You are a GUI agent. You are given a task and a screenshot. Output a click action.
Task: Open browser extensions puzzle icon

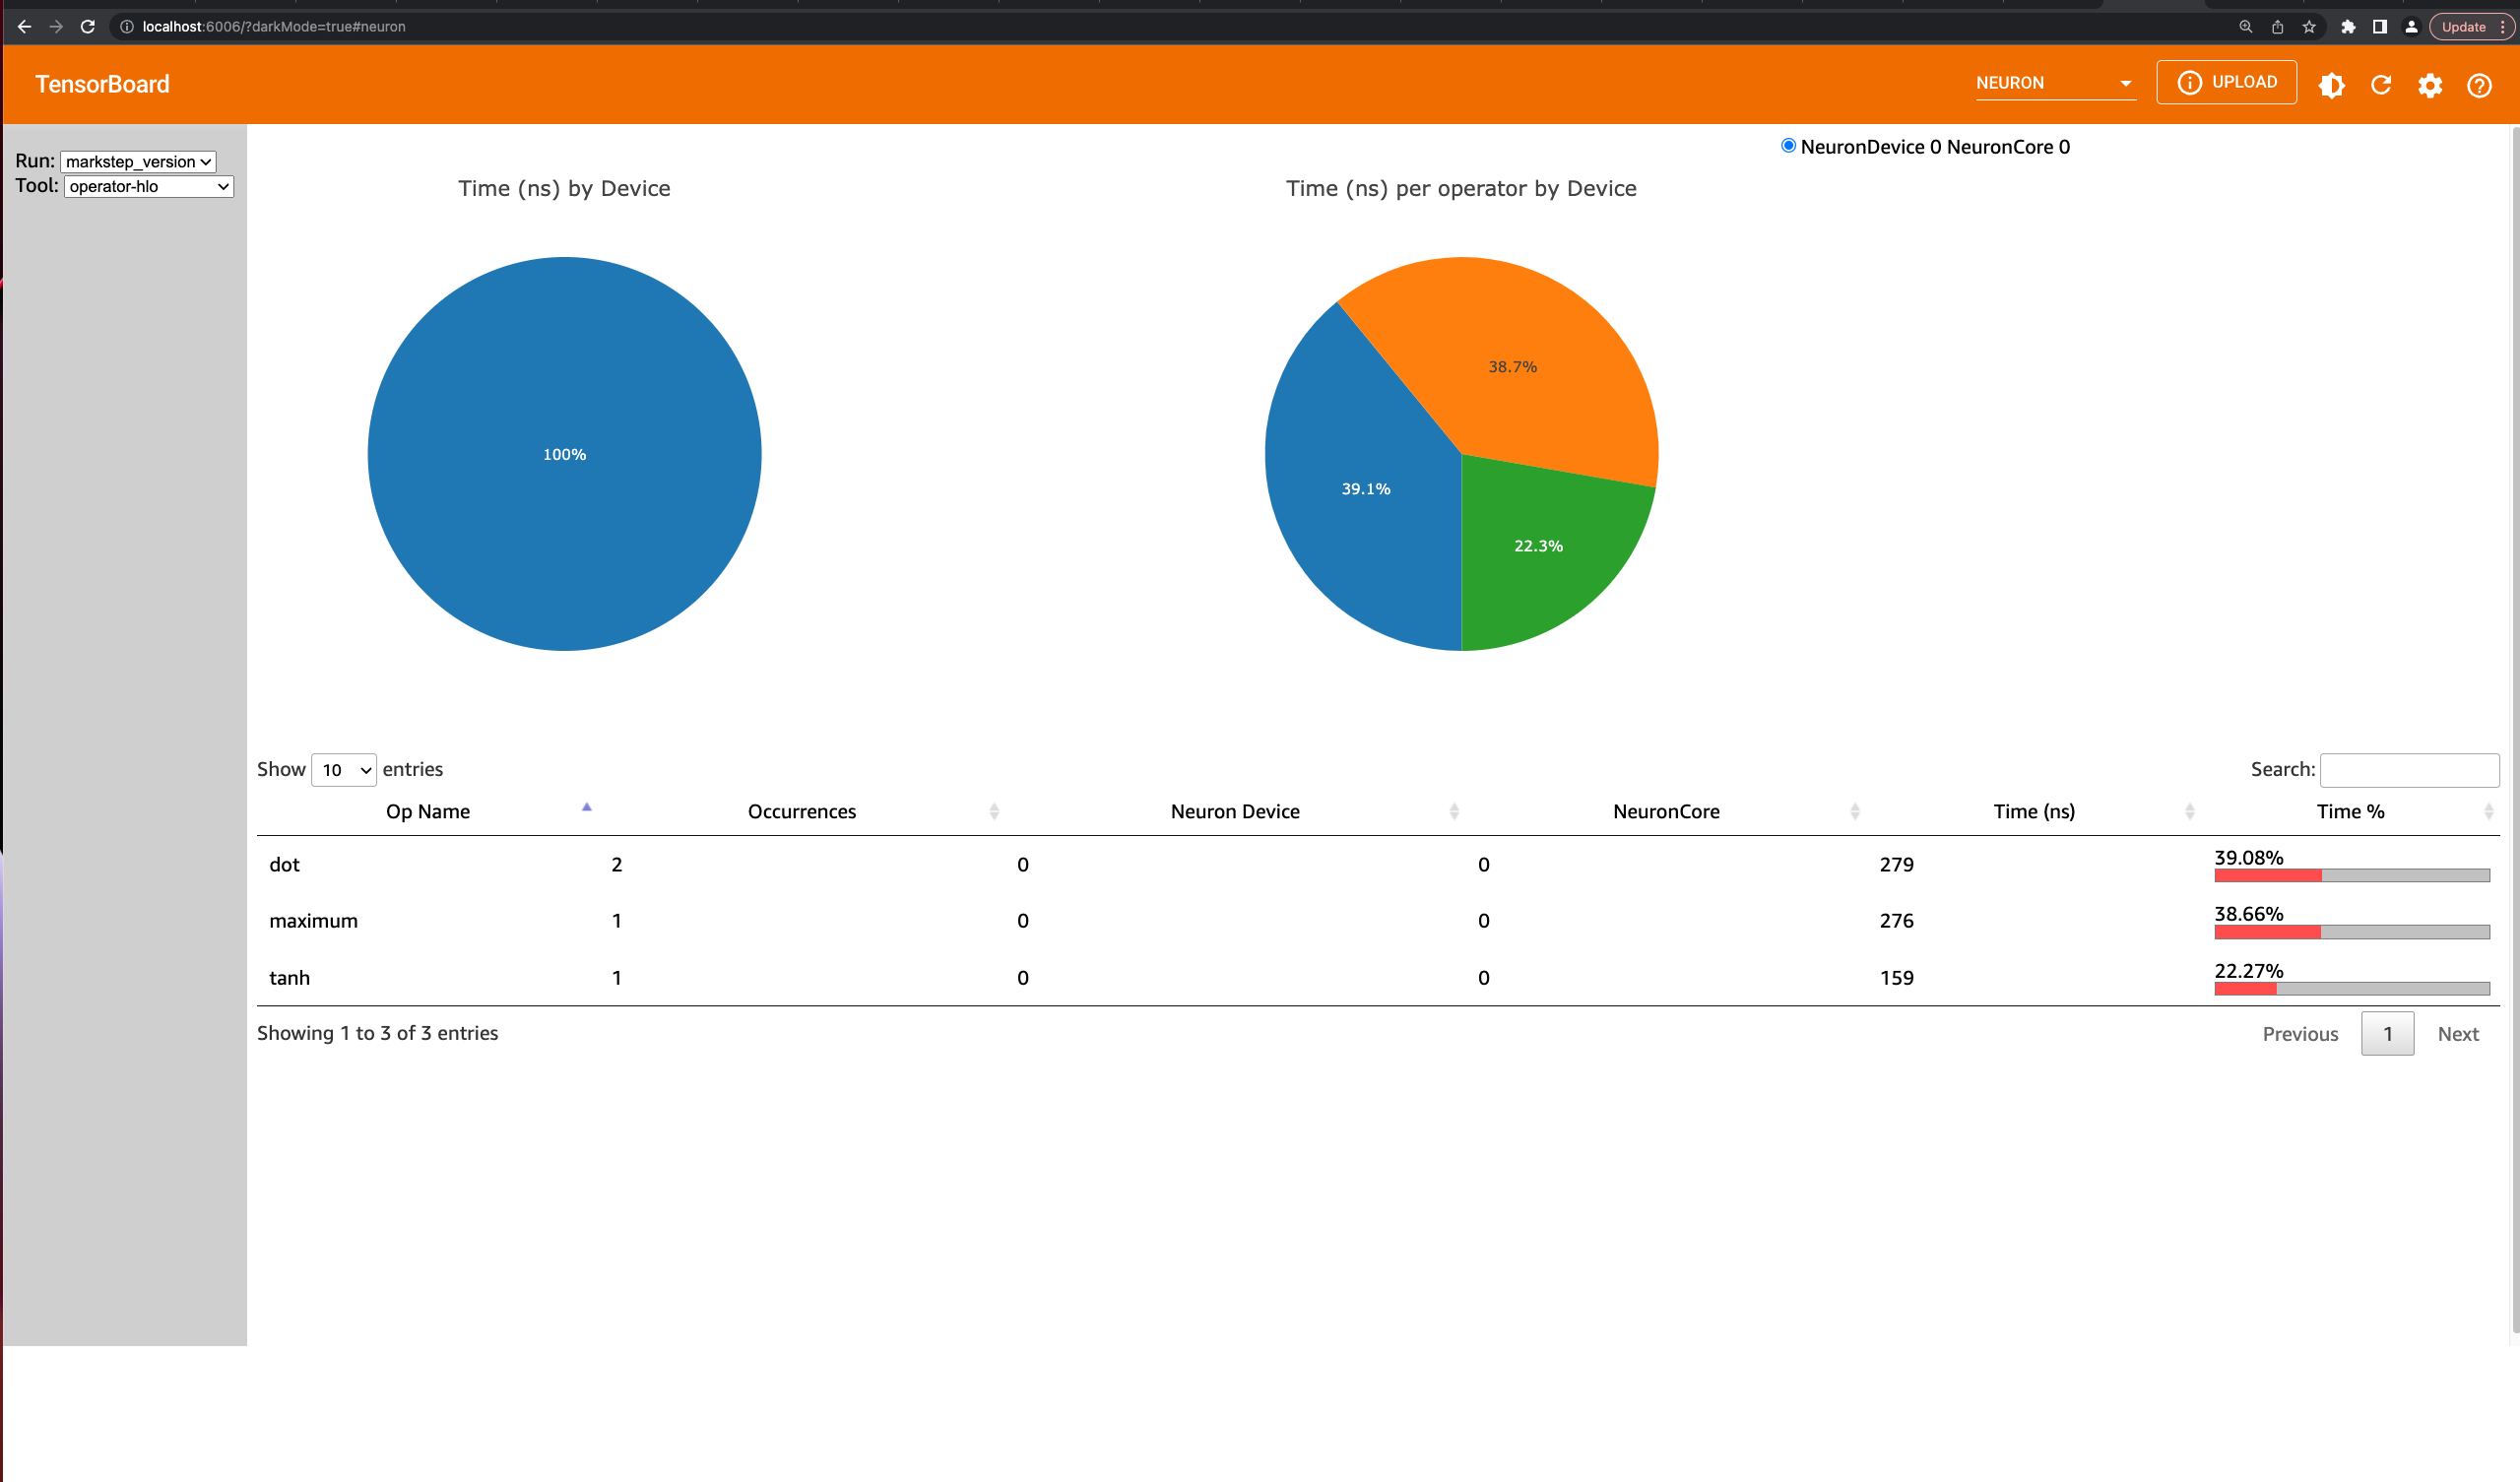point(2348,26)
